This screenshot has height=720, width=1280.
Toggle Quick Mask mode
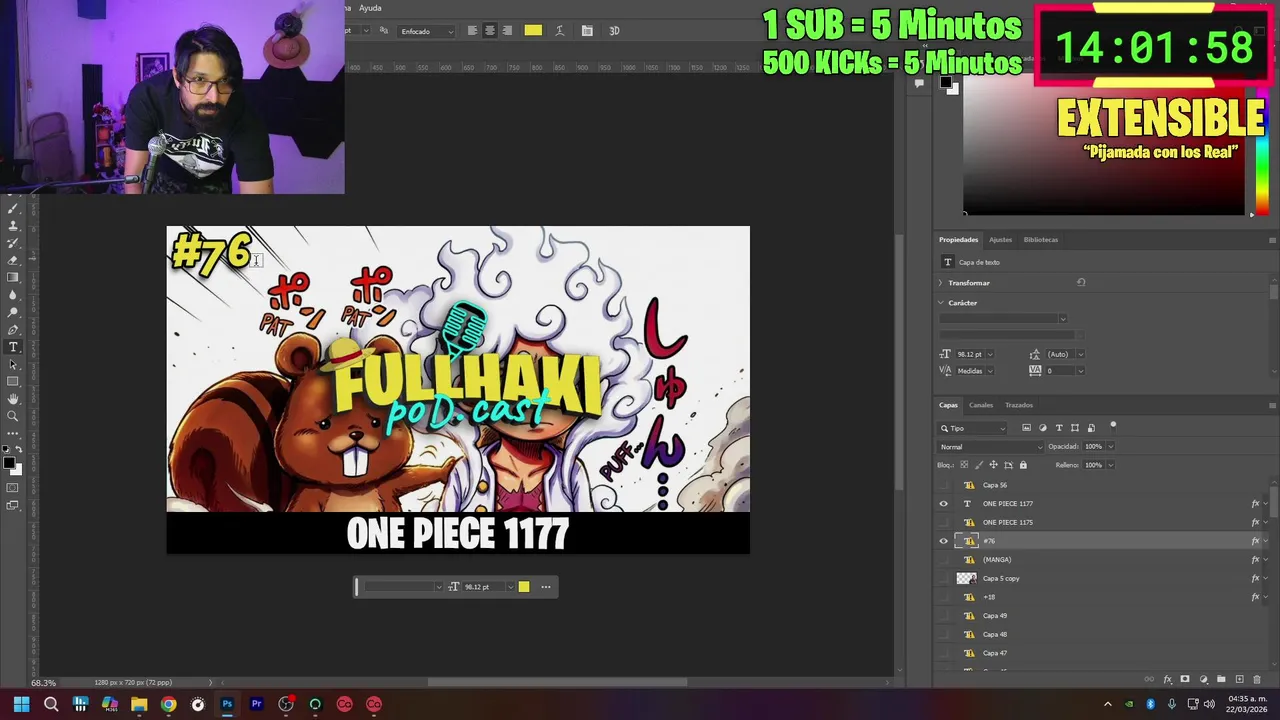click(x=12, y=488)
